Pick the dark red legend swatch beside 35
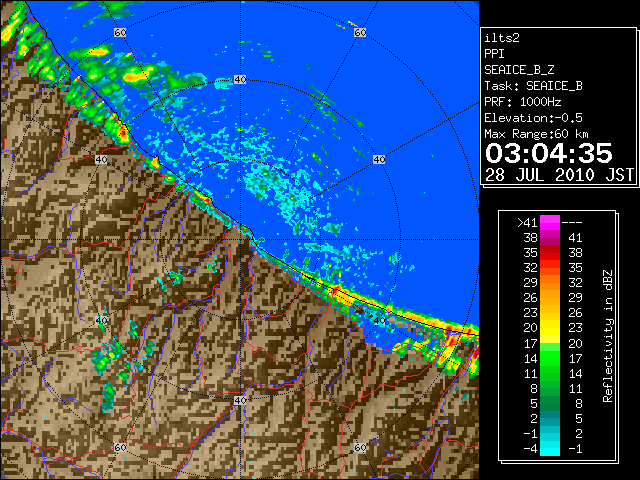The height and width of the screenshot is (480, 640). pos(550,253)
